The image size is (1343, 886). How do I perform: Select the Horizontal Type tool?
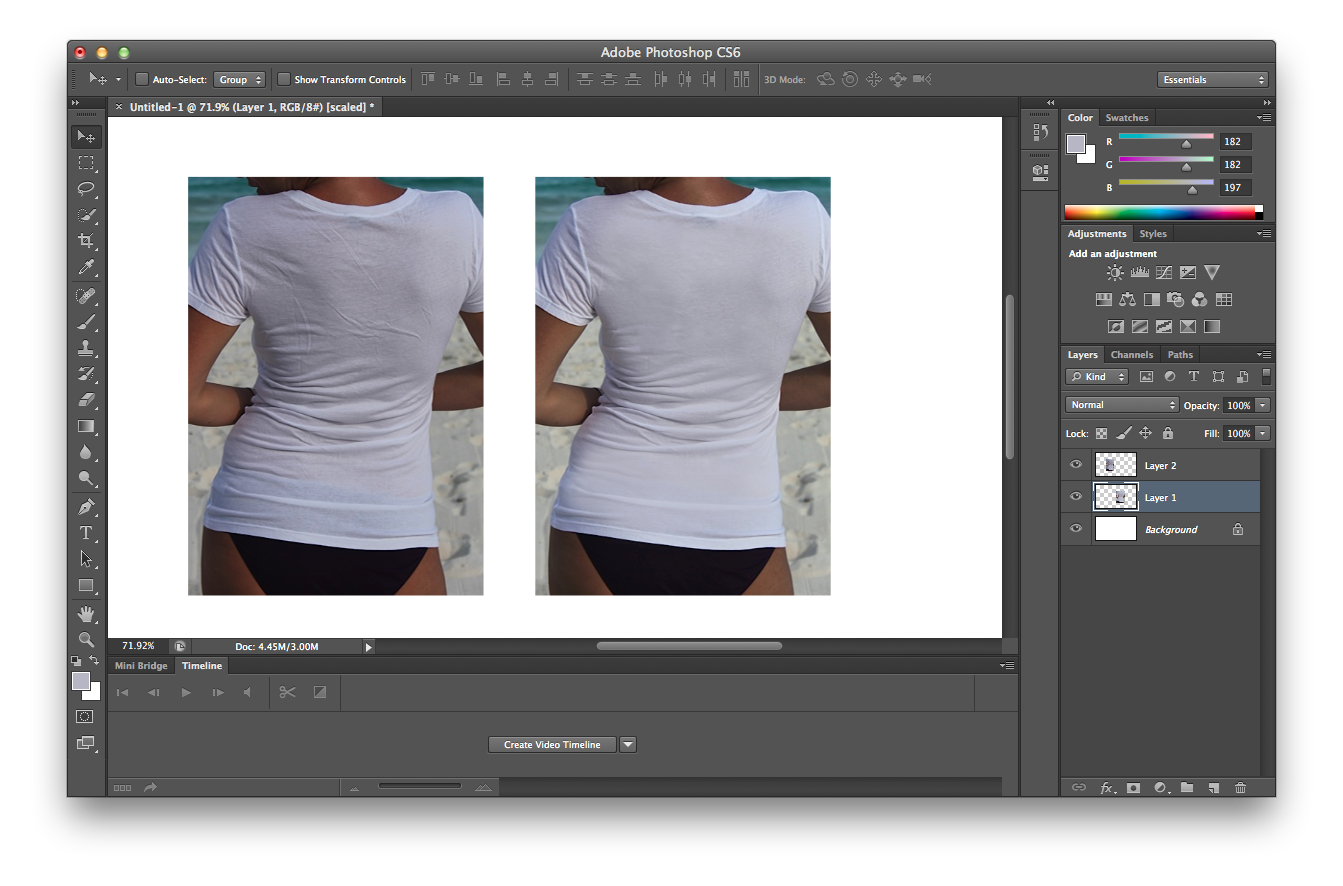point(86,533)
